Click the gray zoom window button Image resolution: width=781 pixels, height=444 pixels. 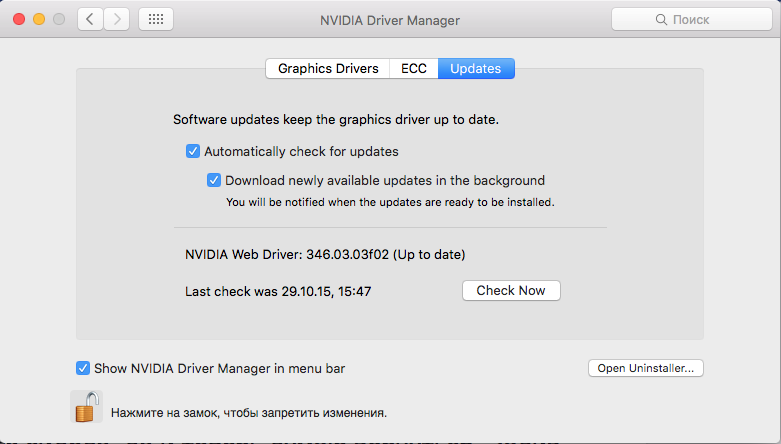point(59,19)
